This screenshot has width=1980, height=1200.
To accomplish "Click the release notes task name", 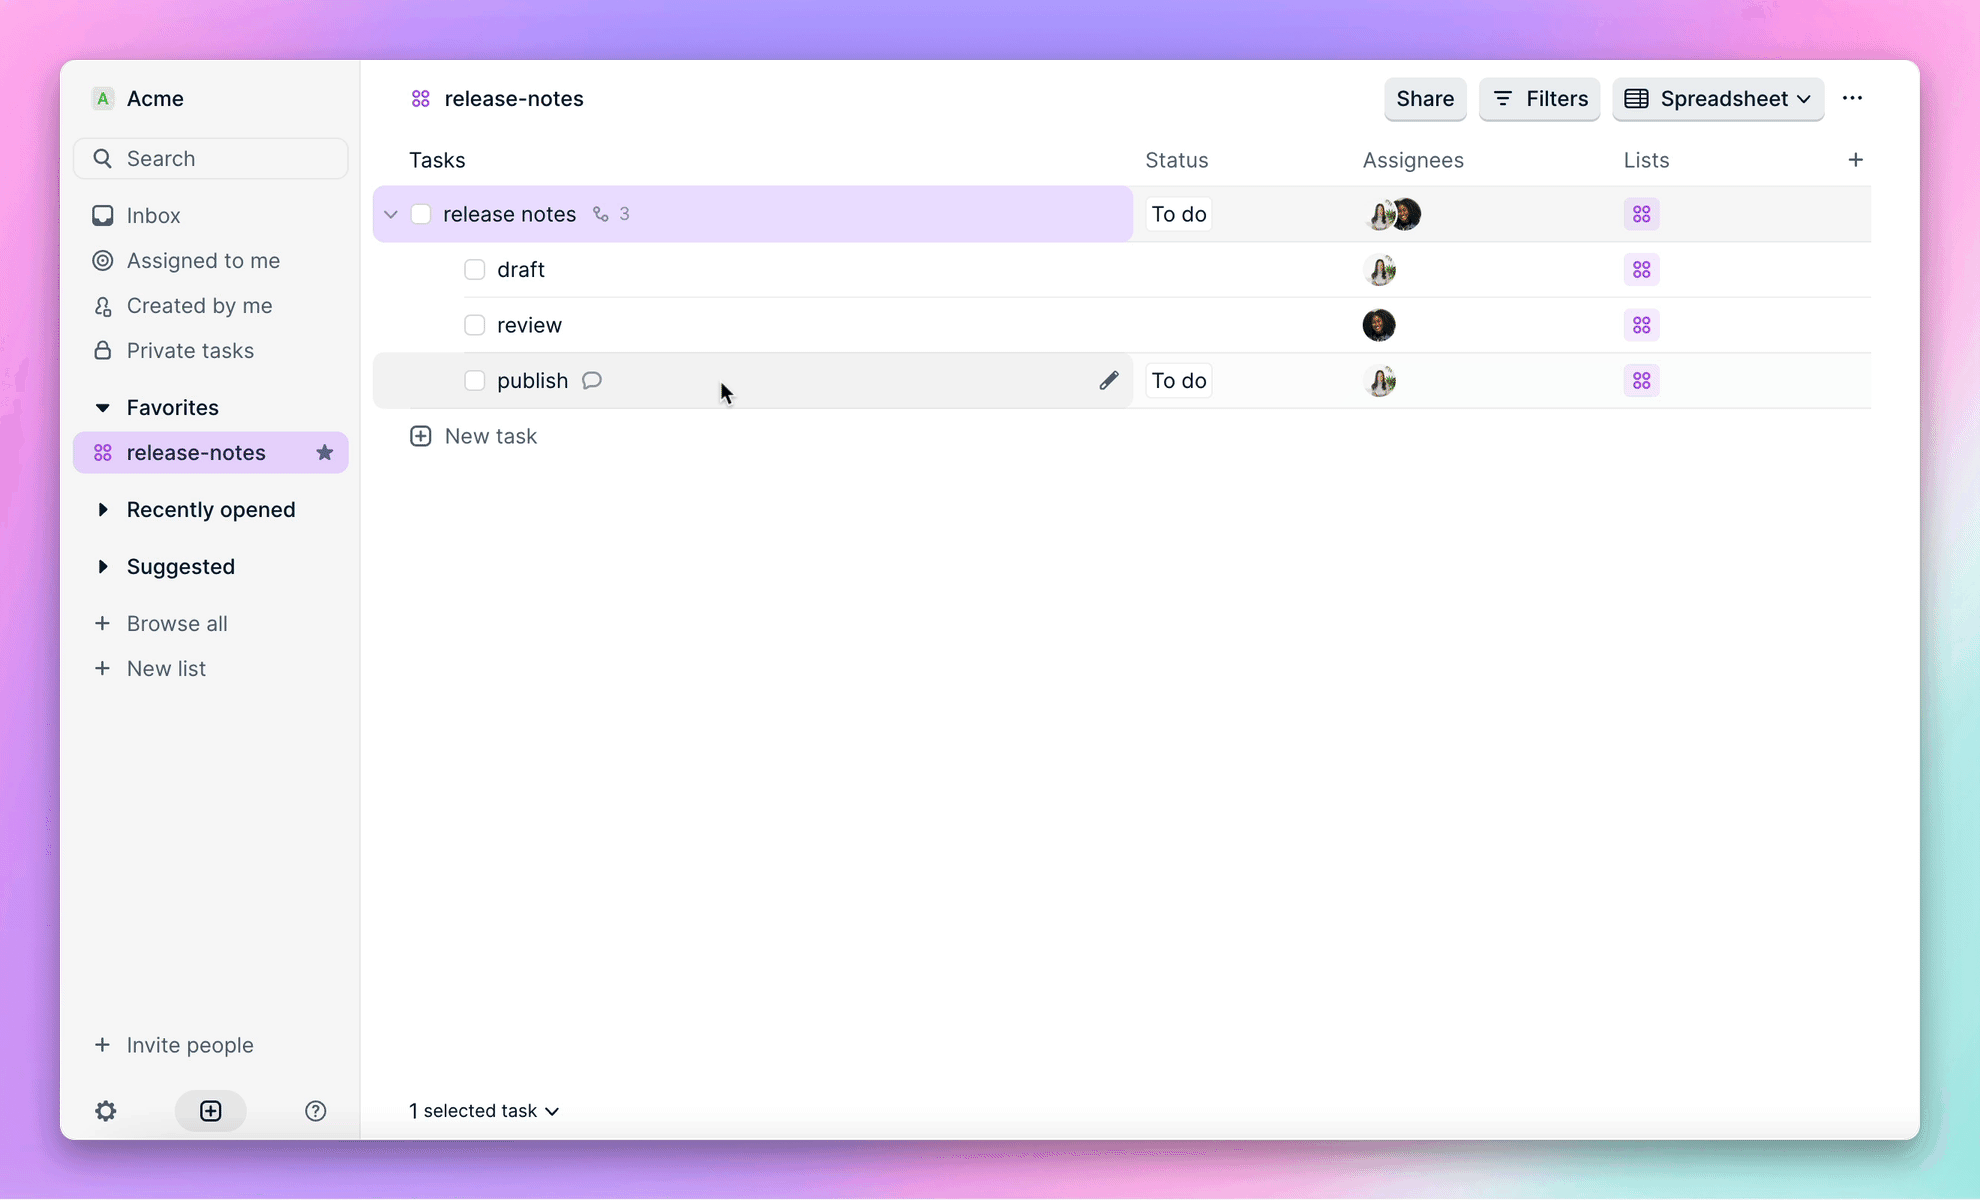I will click(x=510, y=214).
